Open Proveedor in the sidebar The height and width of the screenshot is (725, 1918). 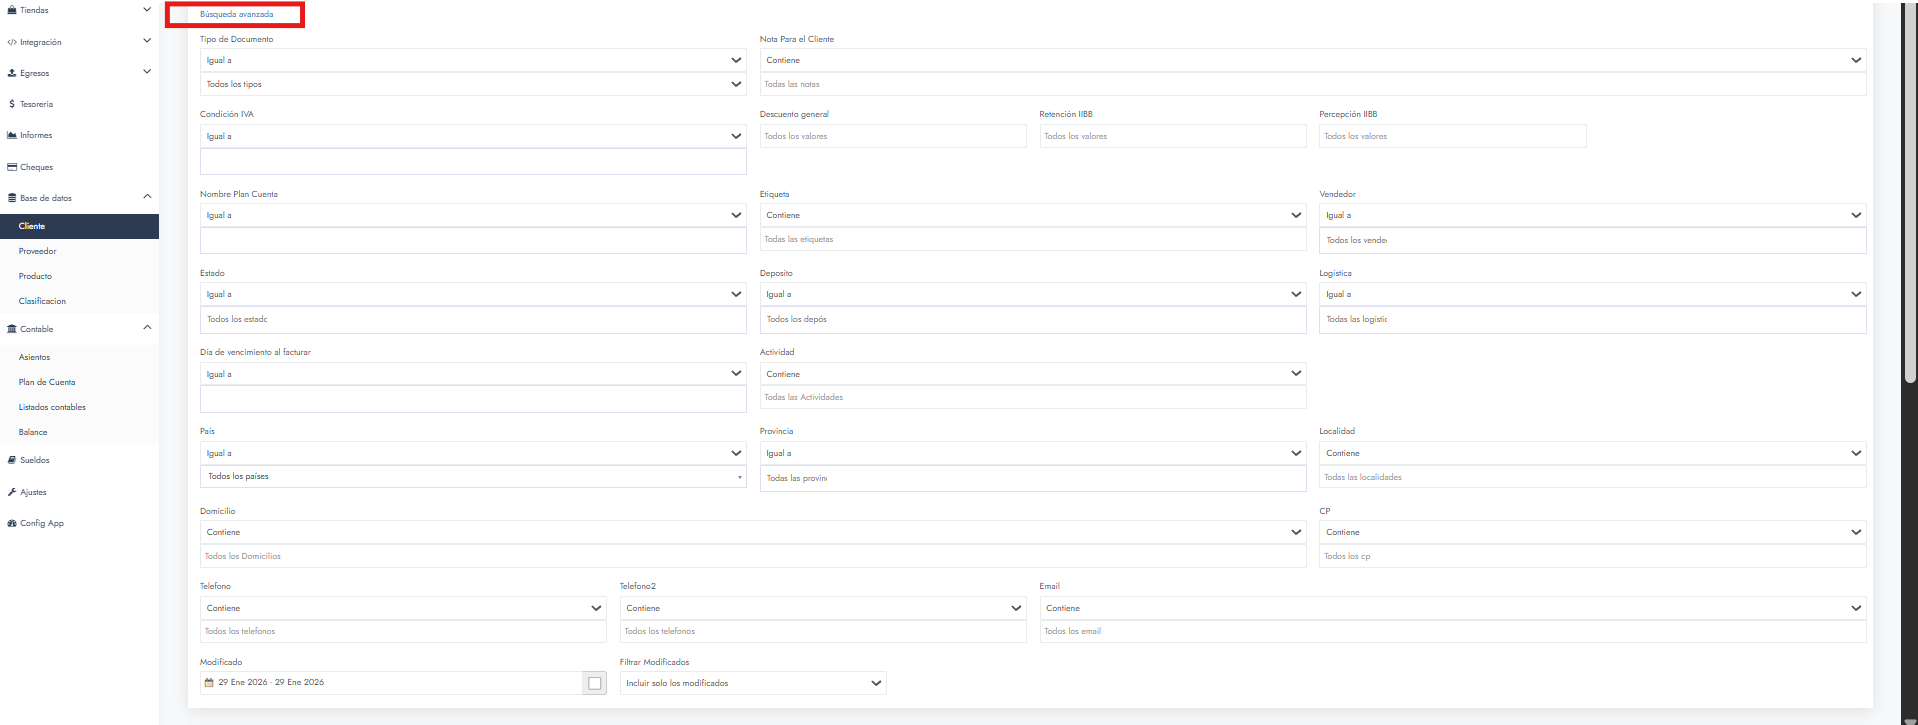pyautogui.click(x=38, y=251)
